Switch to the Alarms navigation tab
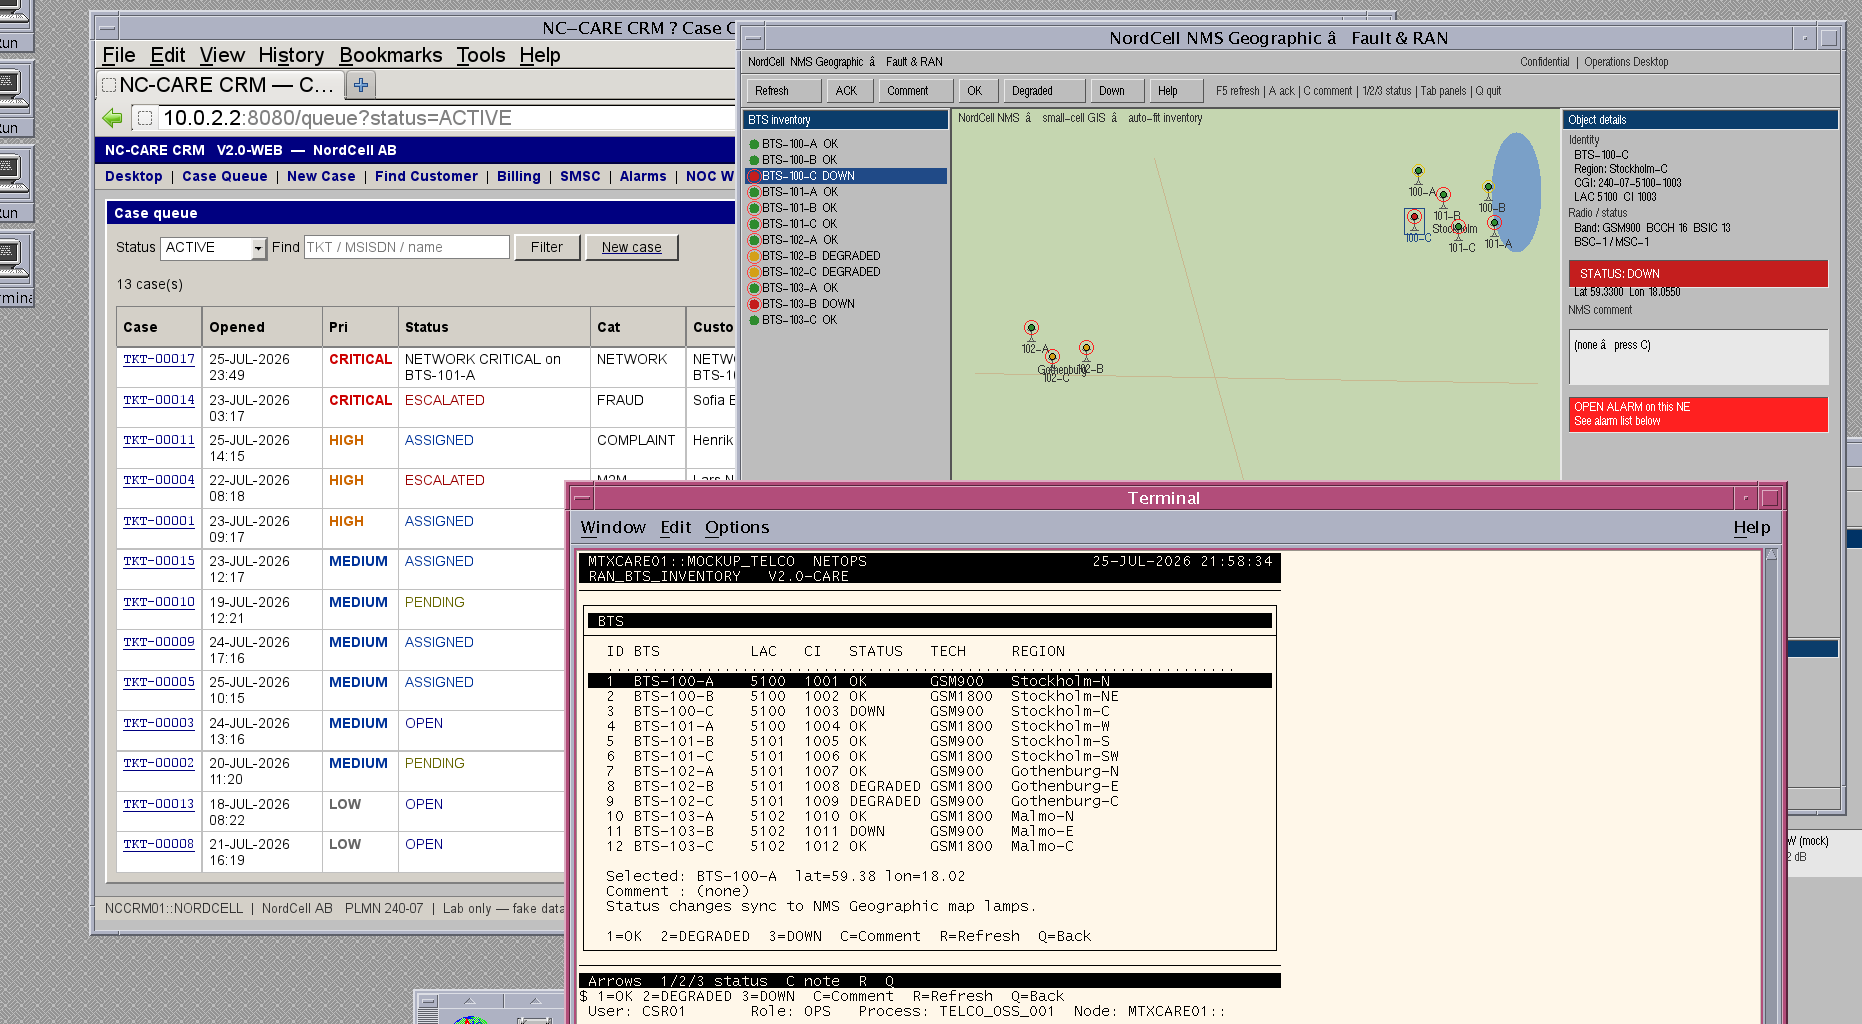This screenshot has width=1862, height=1024. click(643, 176)
